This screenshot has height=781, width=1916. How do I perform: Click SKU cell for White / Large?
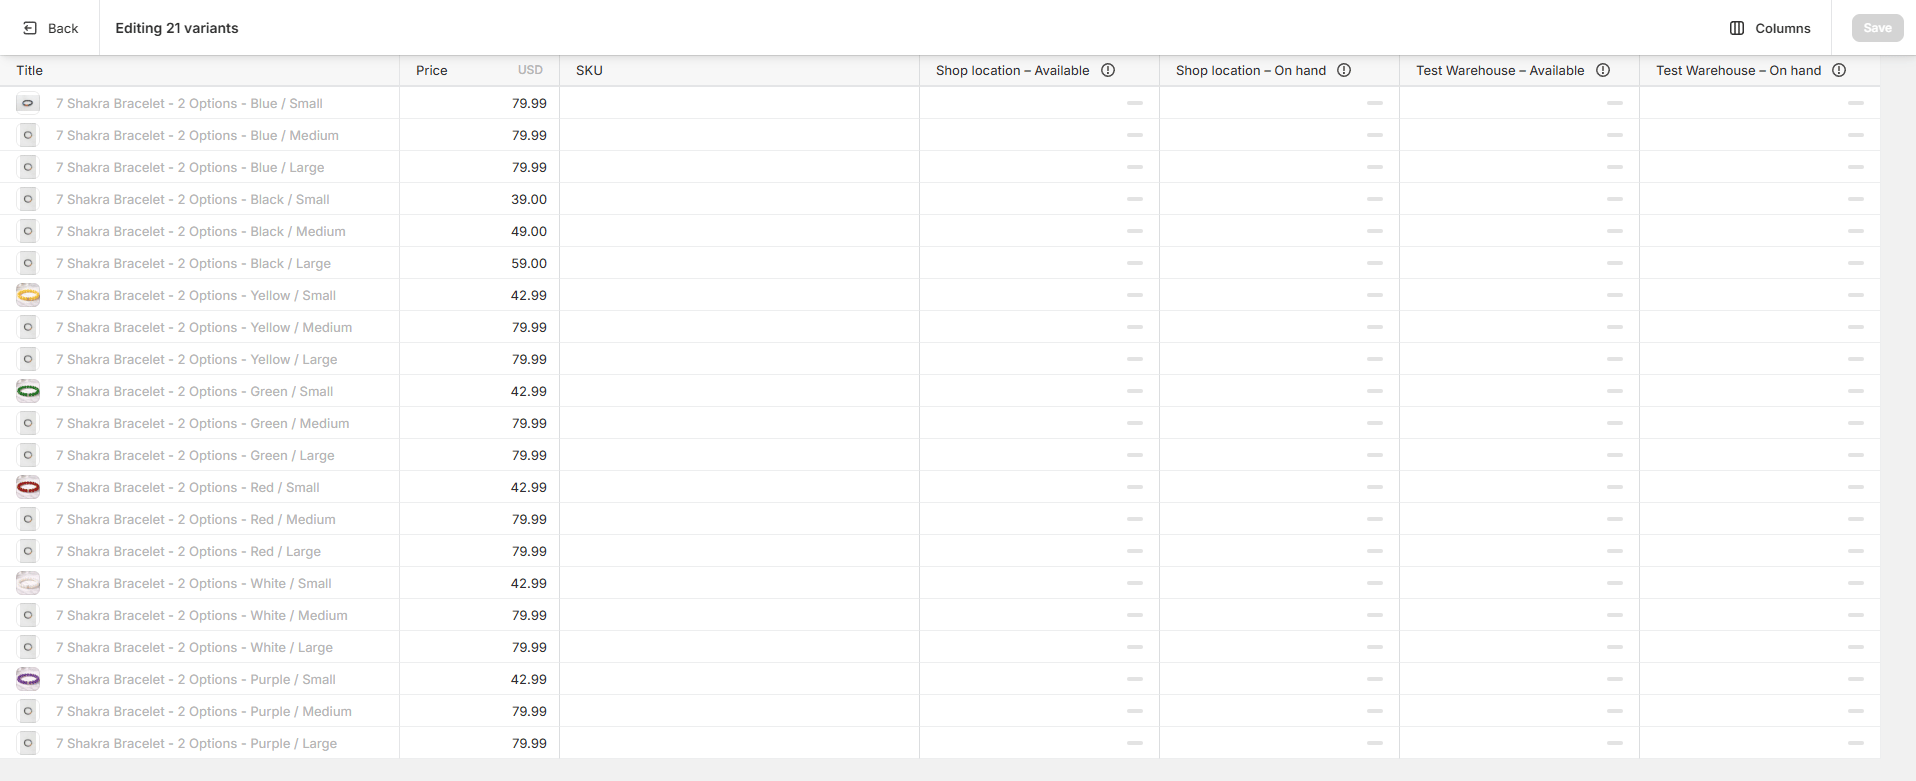(x=740, y=647)
